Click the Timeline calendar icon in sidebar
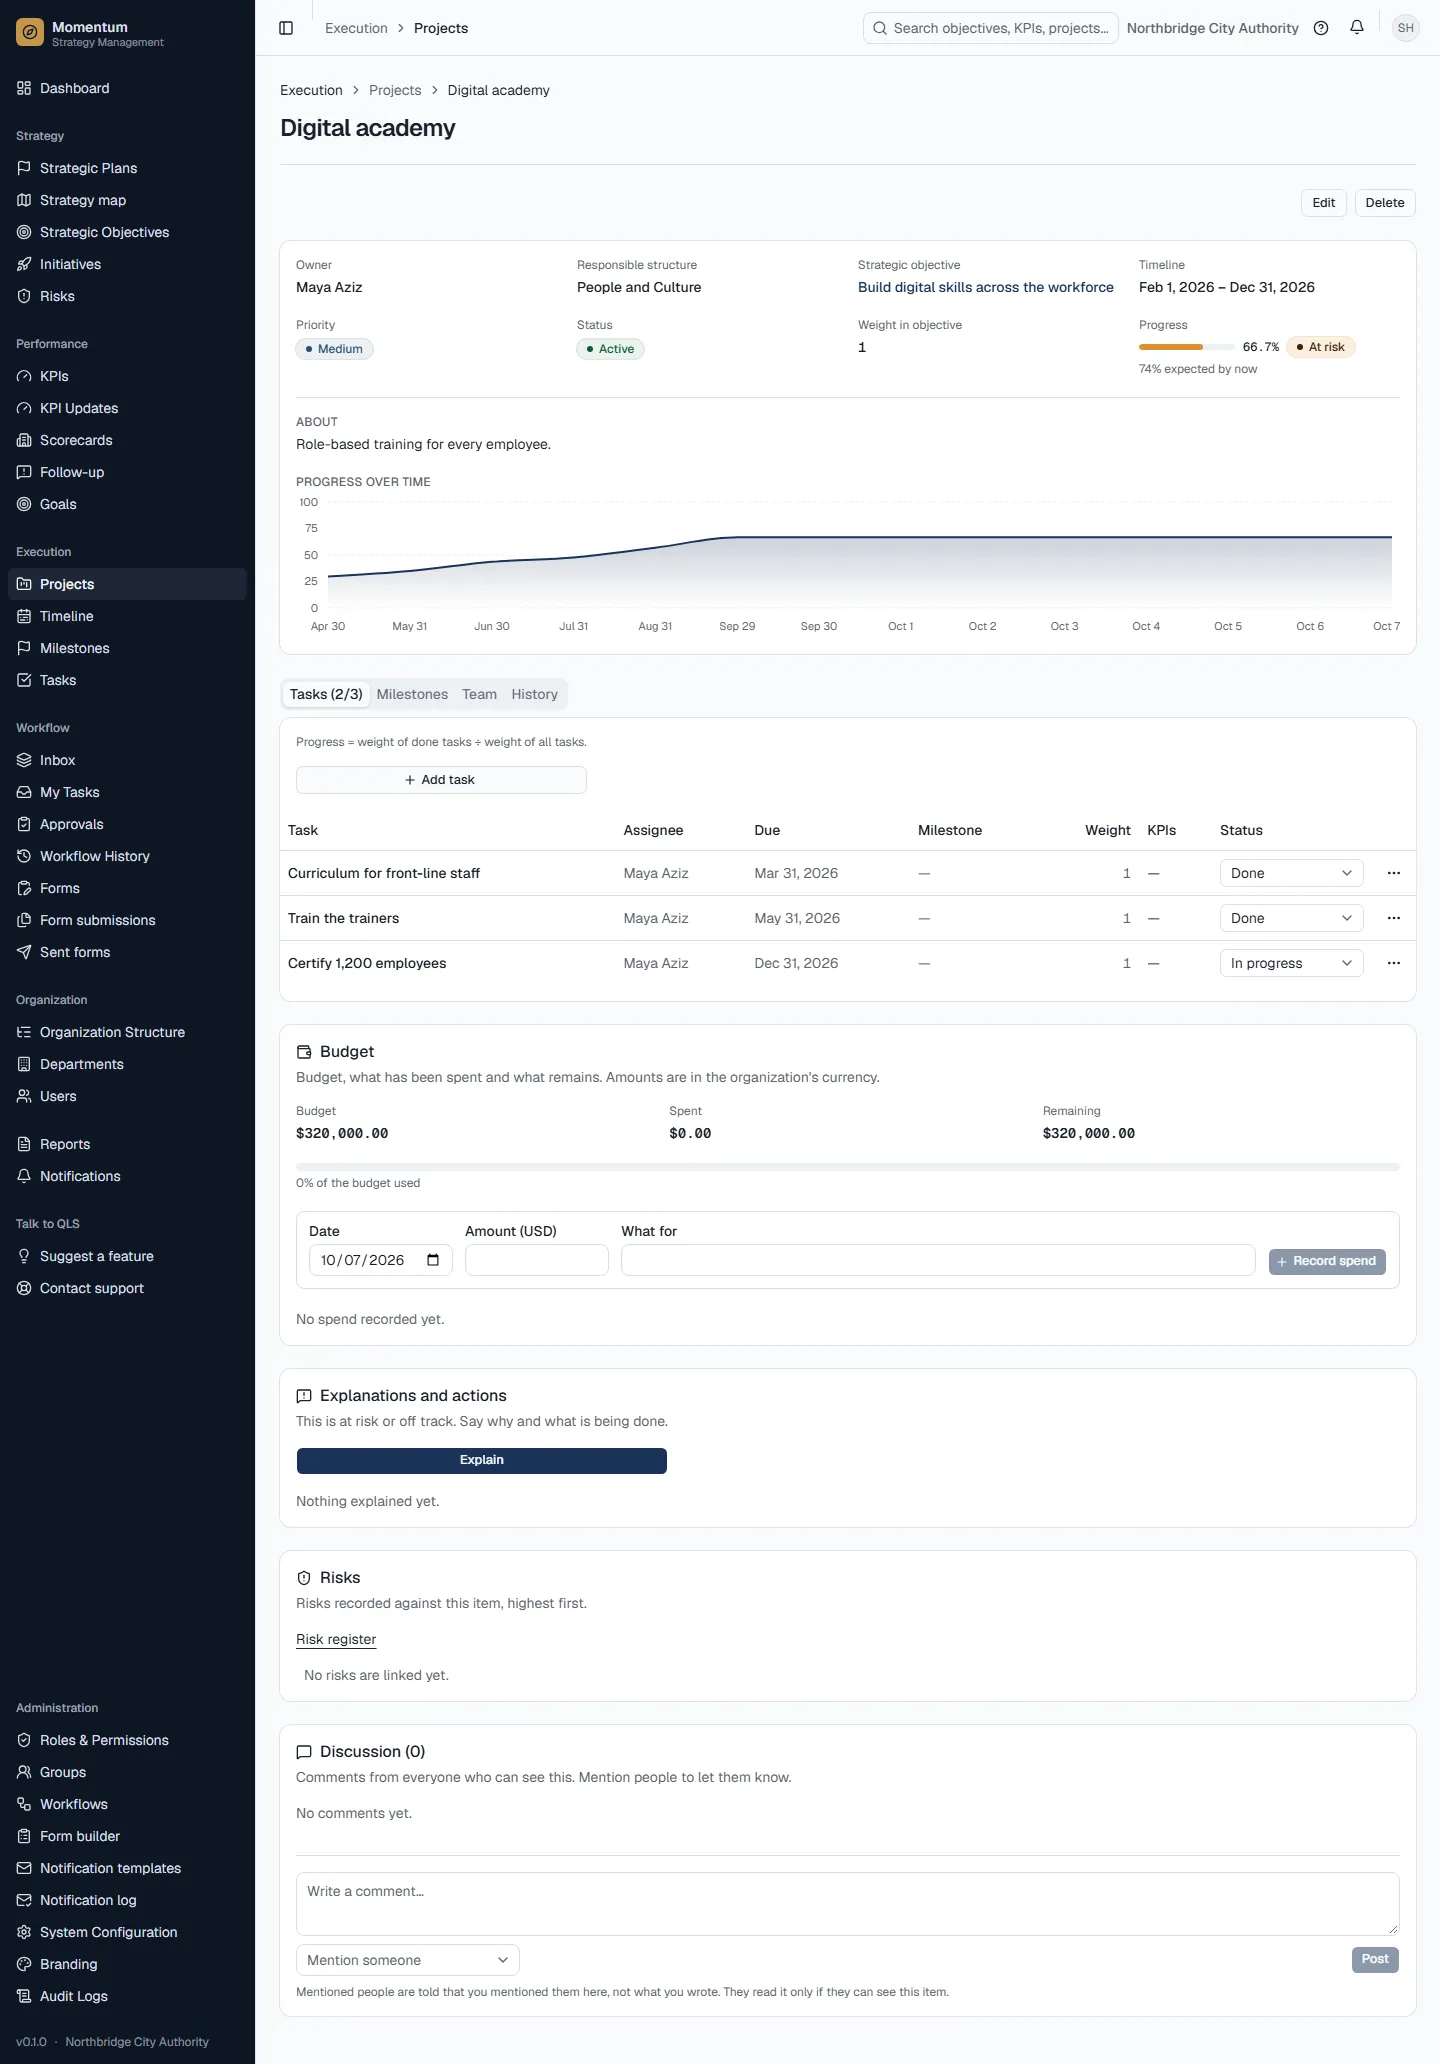Screen dimensions: 1440x2064 pos(24,616)
